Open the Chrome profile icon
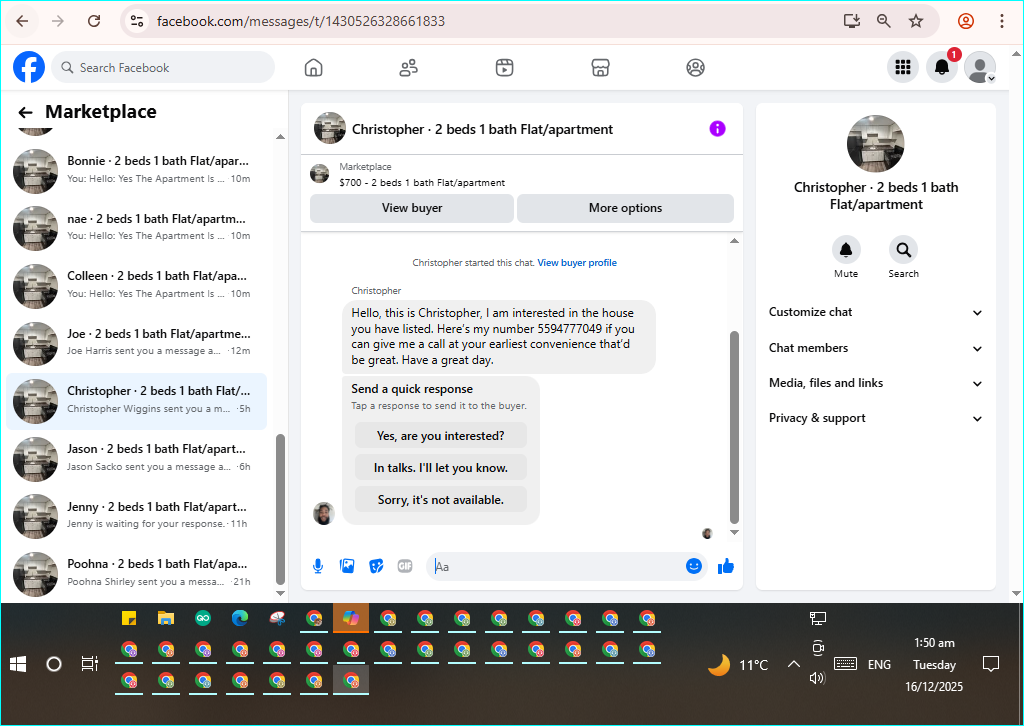The width and height of the screenshot is (1024, 726). 965,21
